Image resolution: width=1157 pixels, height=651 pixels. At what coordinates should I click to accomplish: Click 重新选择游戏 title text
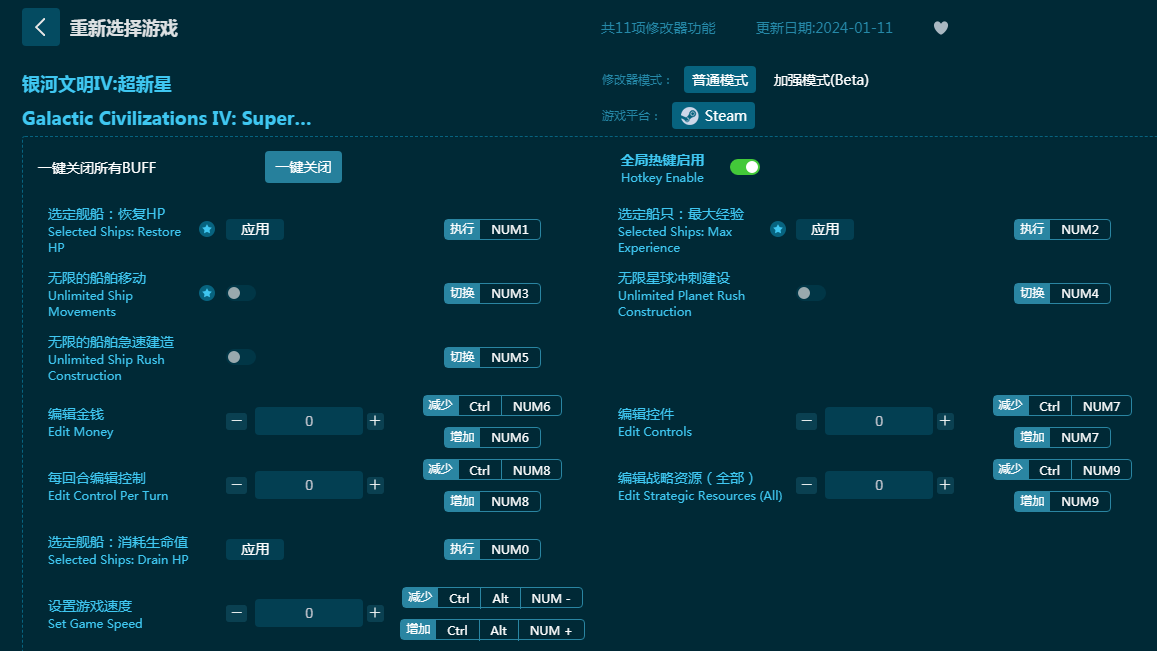[124, 28]
